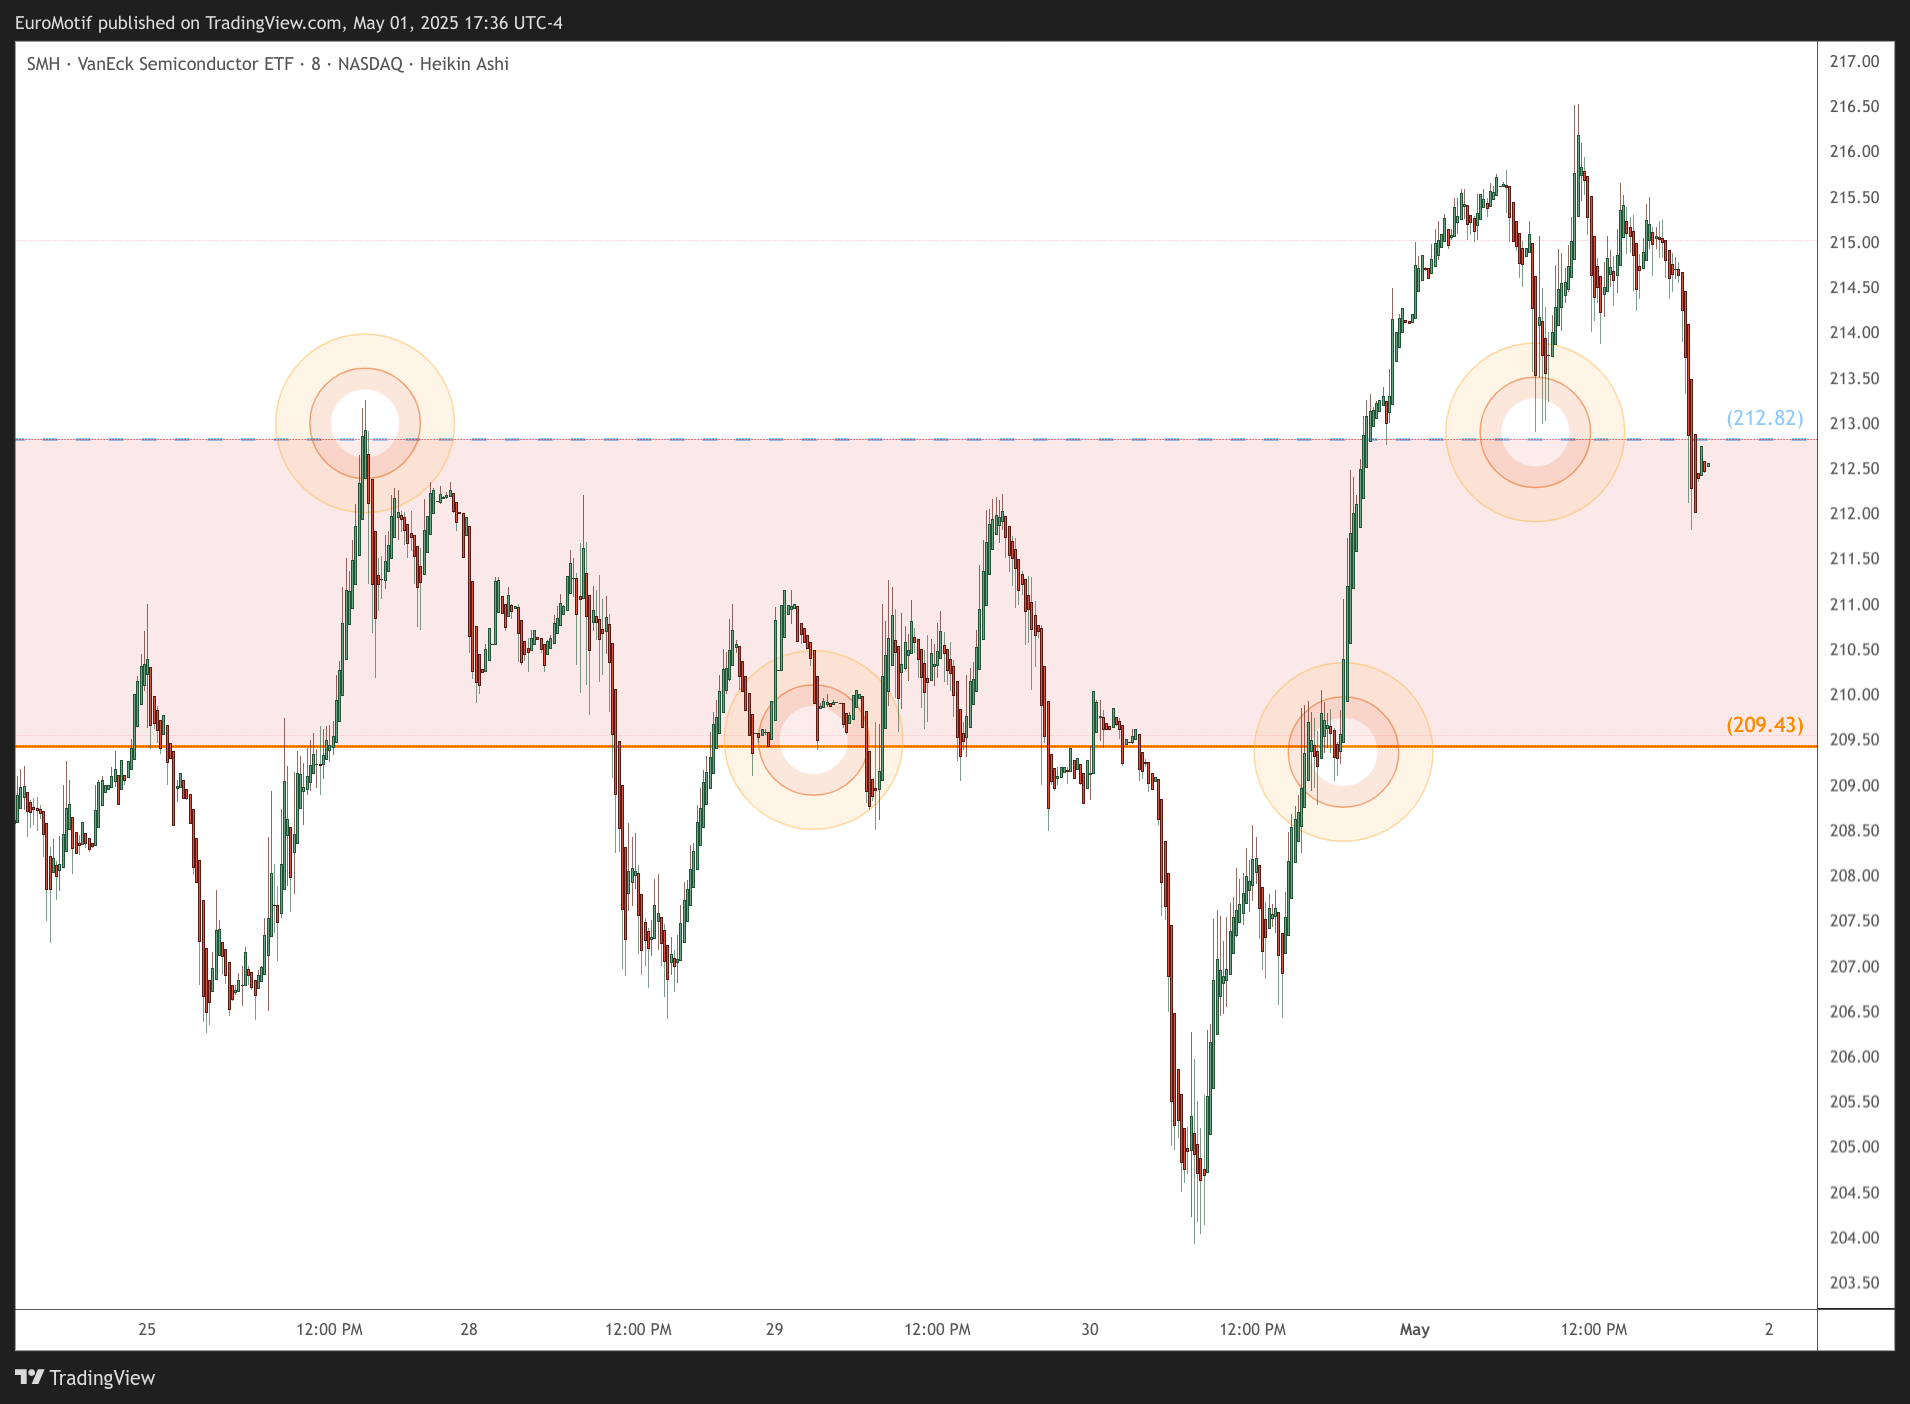The height and width of the screenshot is (1404, 1910).
Task: Click the 206.00 price axis label
Action: [x=1854, y=1056]
